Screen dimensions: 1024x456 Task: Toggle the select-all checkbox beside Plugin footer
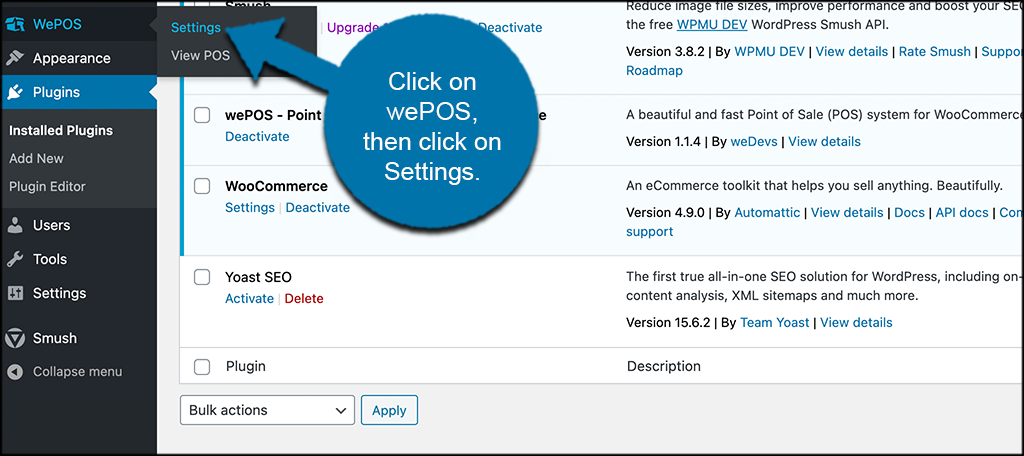click(x=202, y=366)
